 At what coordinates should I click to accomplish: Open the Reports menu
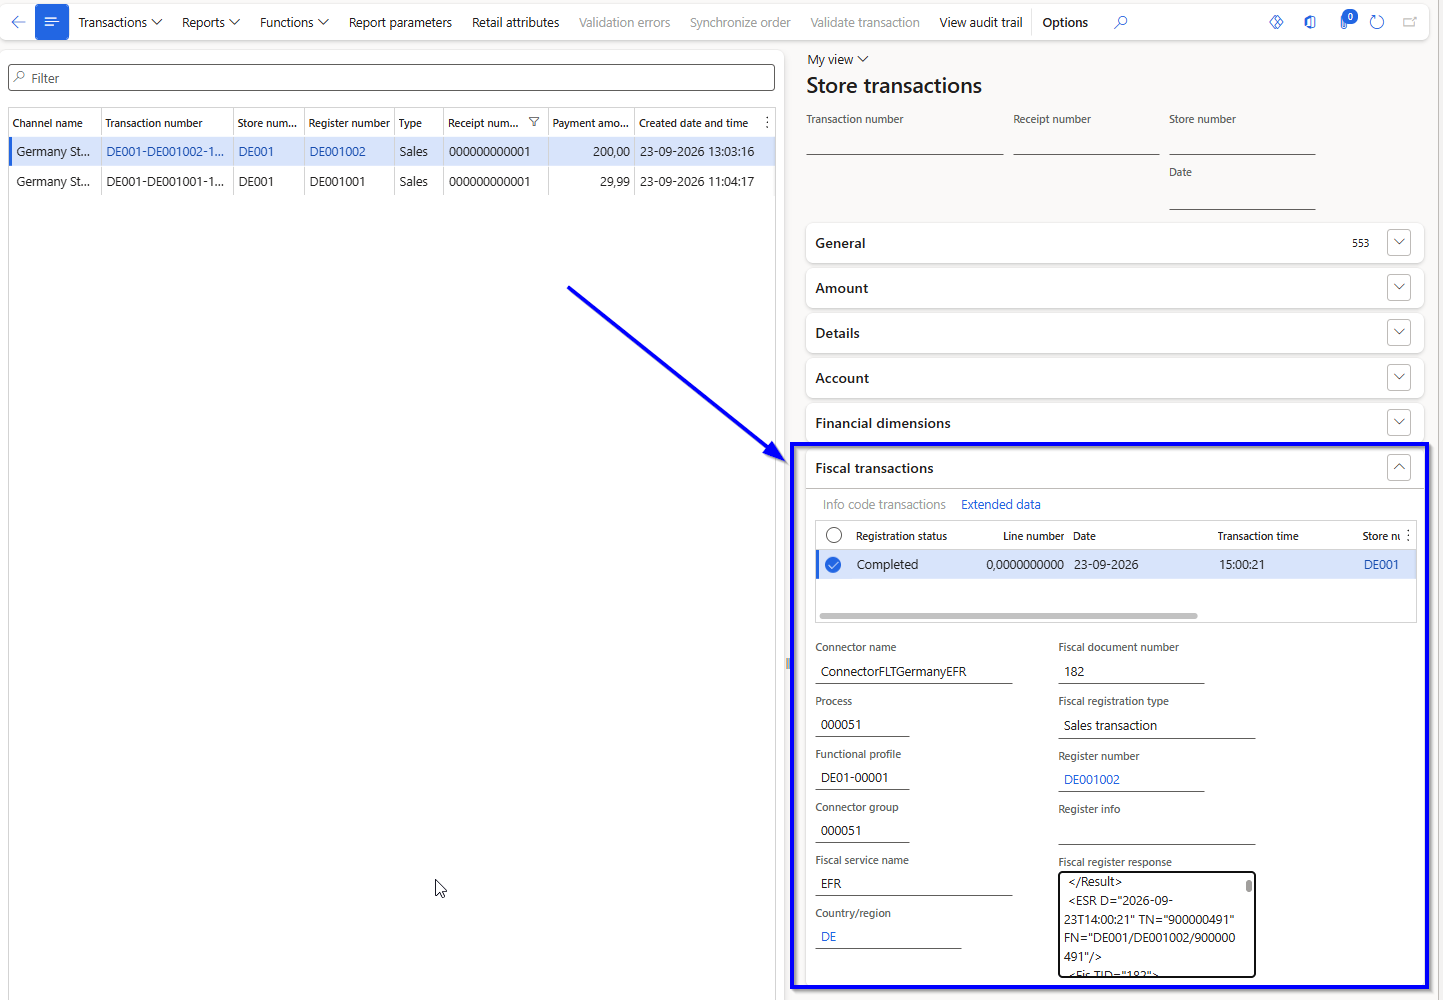[x=211, y=22]
